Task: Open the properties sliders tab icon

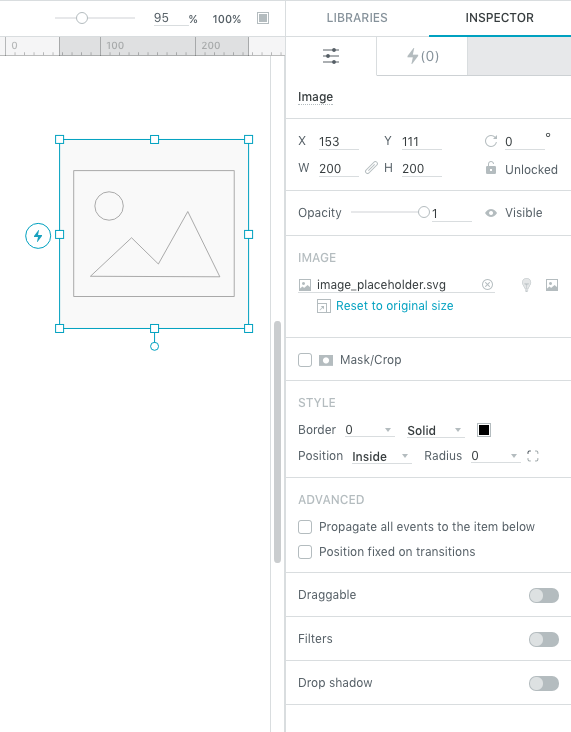Action: pos(331,56)
